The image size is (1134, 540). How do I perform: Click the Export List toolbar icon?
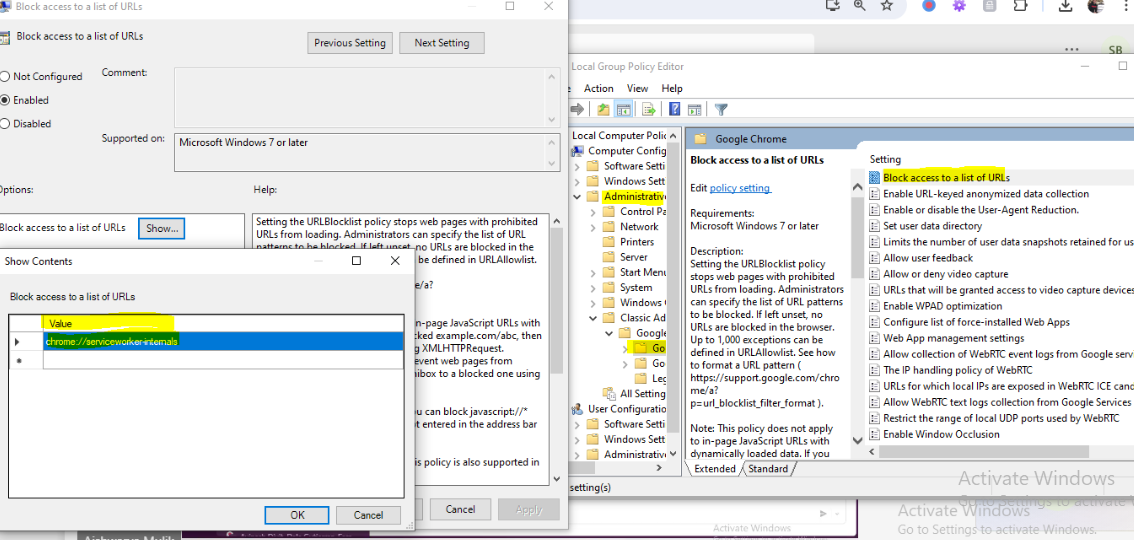(649, 109)
